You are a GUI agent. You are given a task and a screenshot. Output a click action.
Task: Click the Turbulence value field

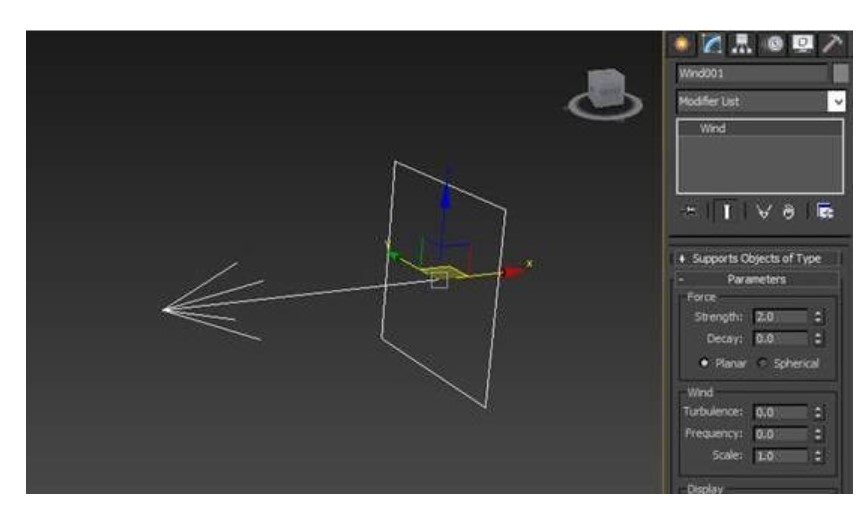tap(781, 412)
